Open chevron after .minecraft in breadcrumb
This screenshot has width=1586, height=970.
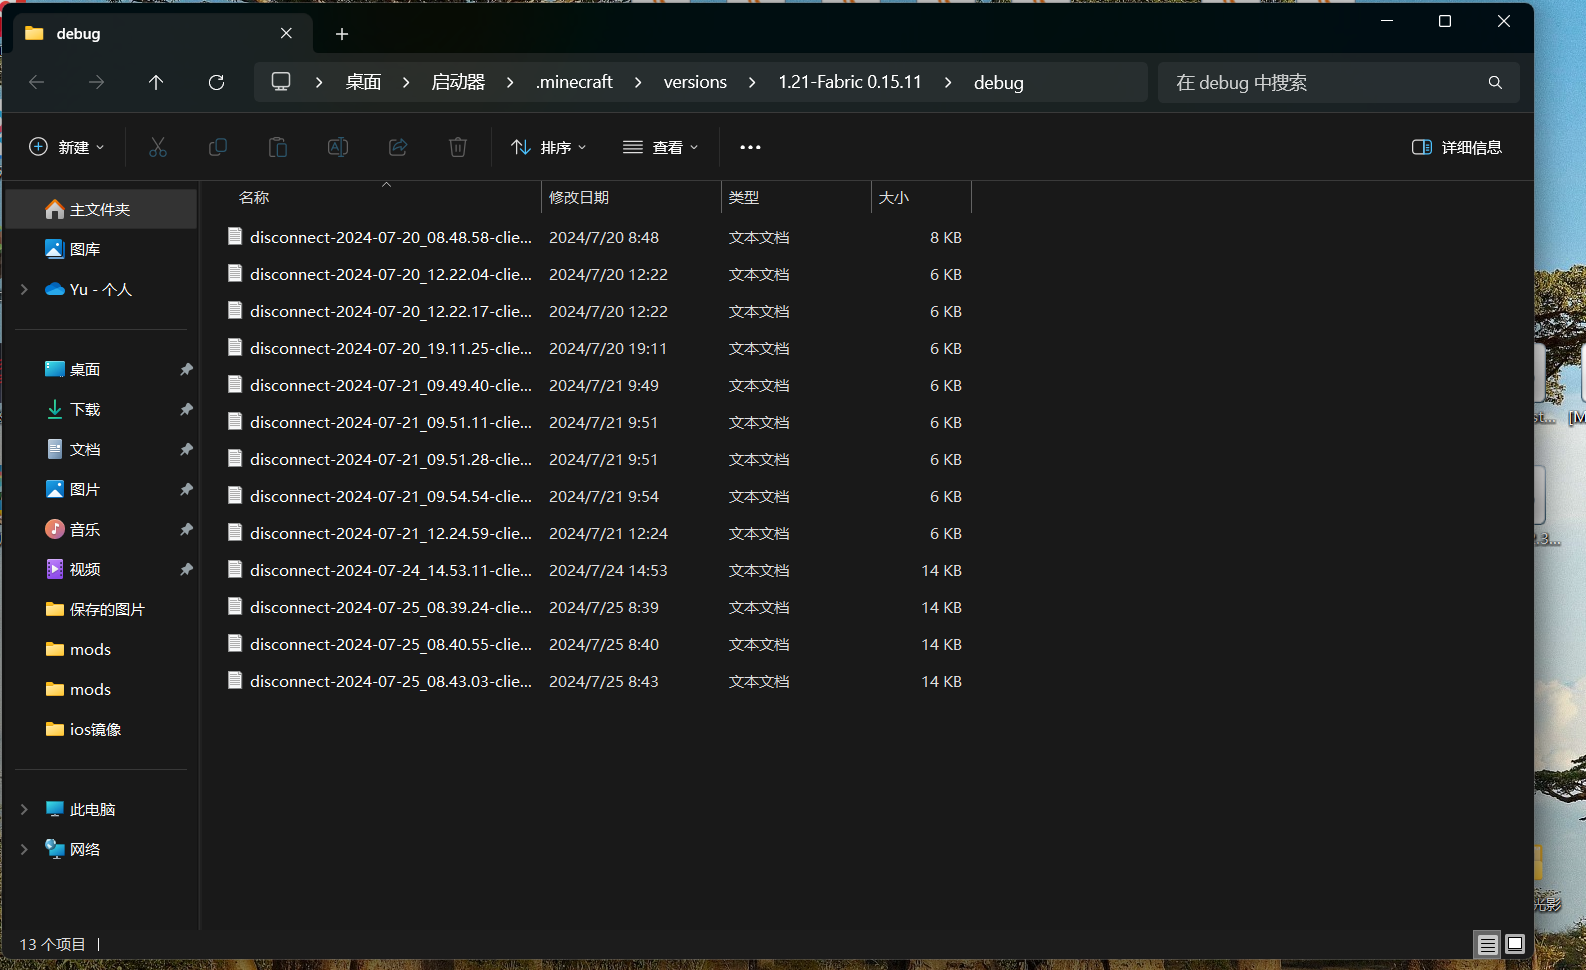point(638,82)
